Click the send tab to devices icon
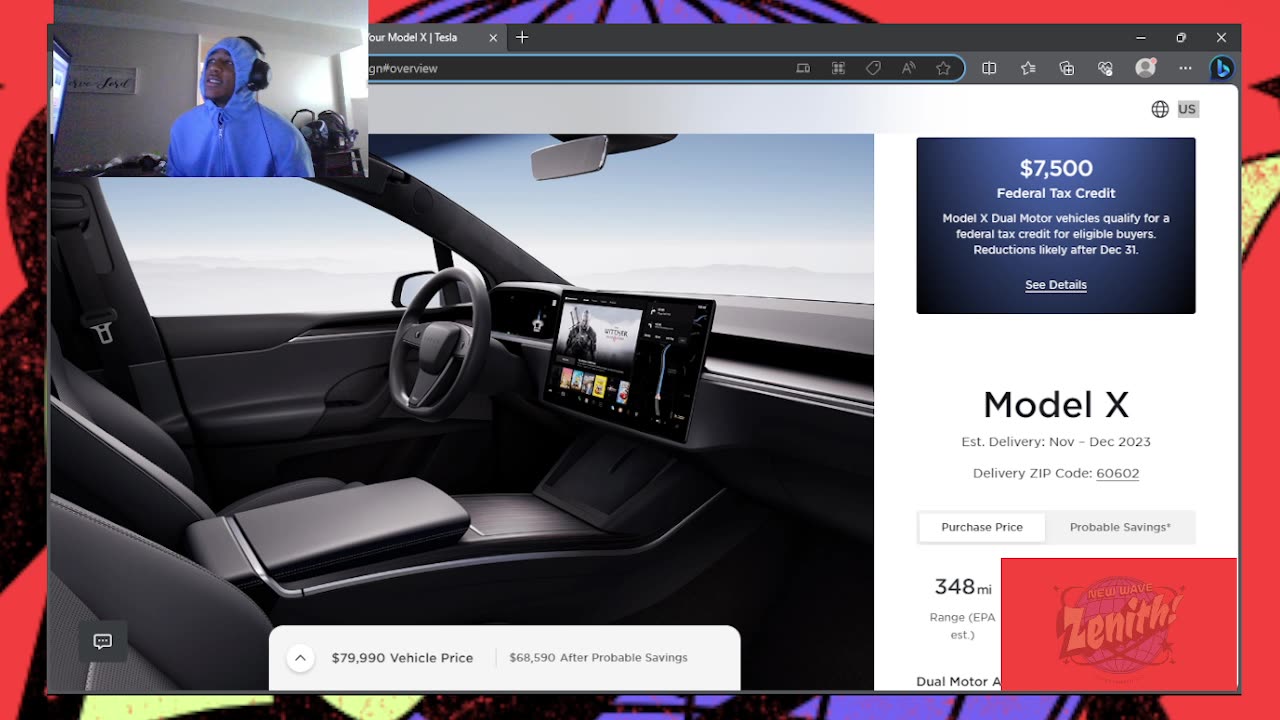1280x720 pixels. [803, 68]
